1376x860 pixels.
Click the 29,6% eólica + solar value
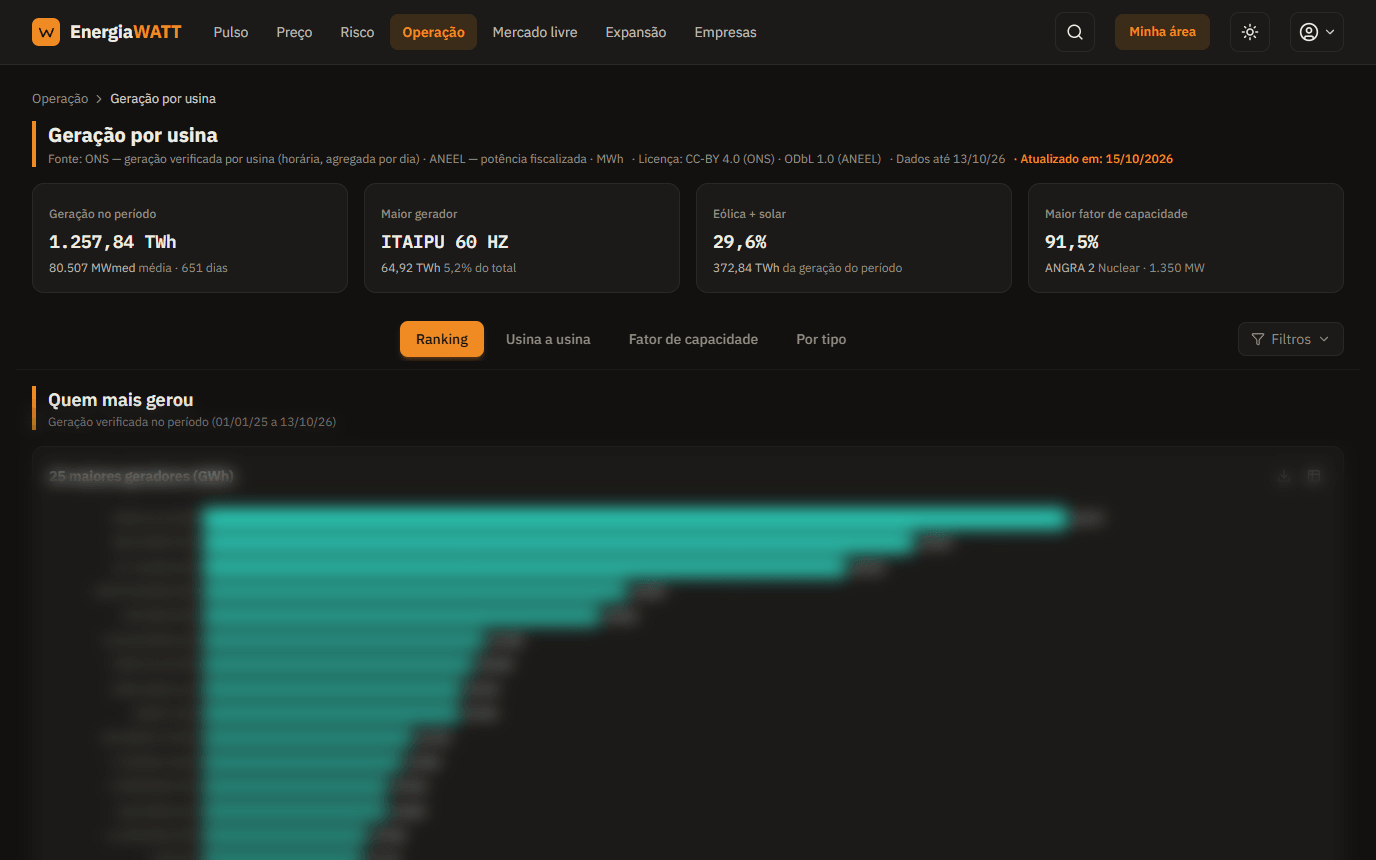click(x=740, y=242)
